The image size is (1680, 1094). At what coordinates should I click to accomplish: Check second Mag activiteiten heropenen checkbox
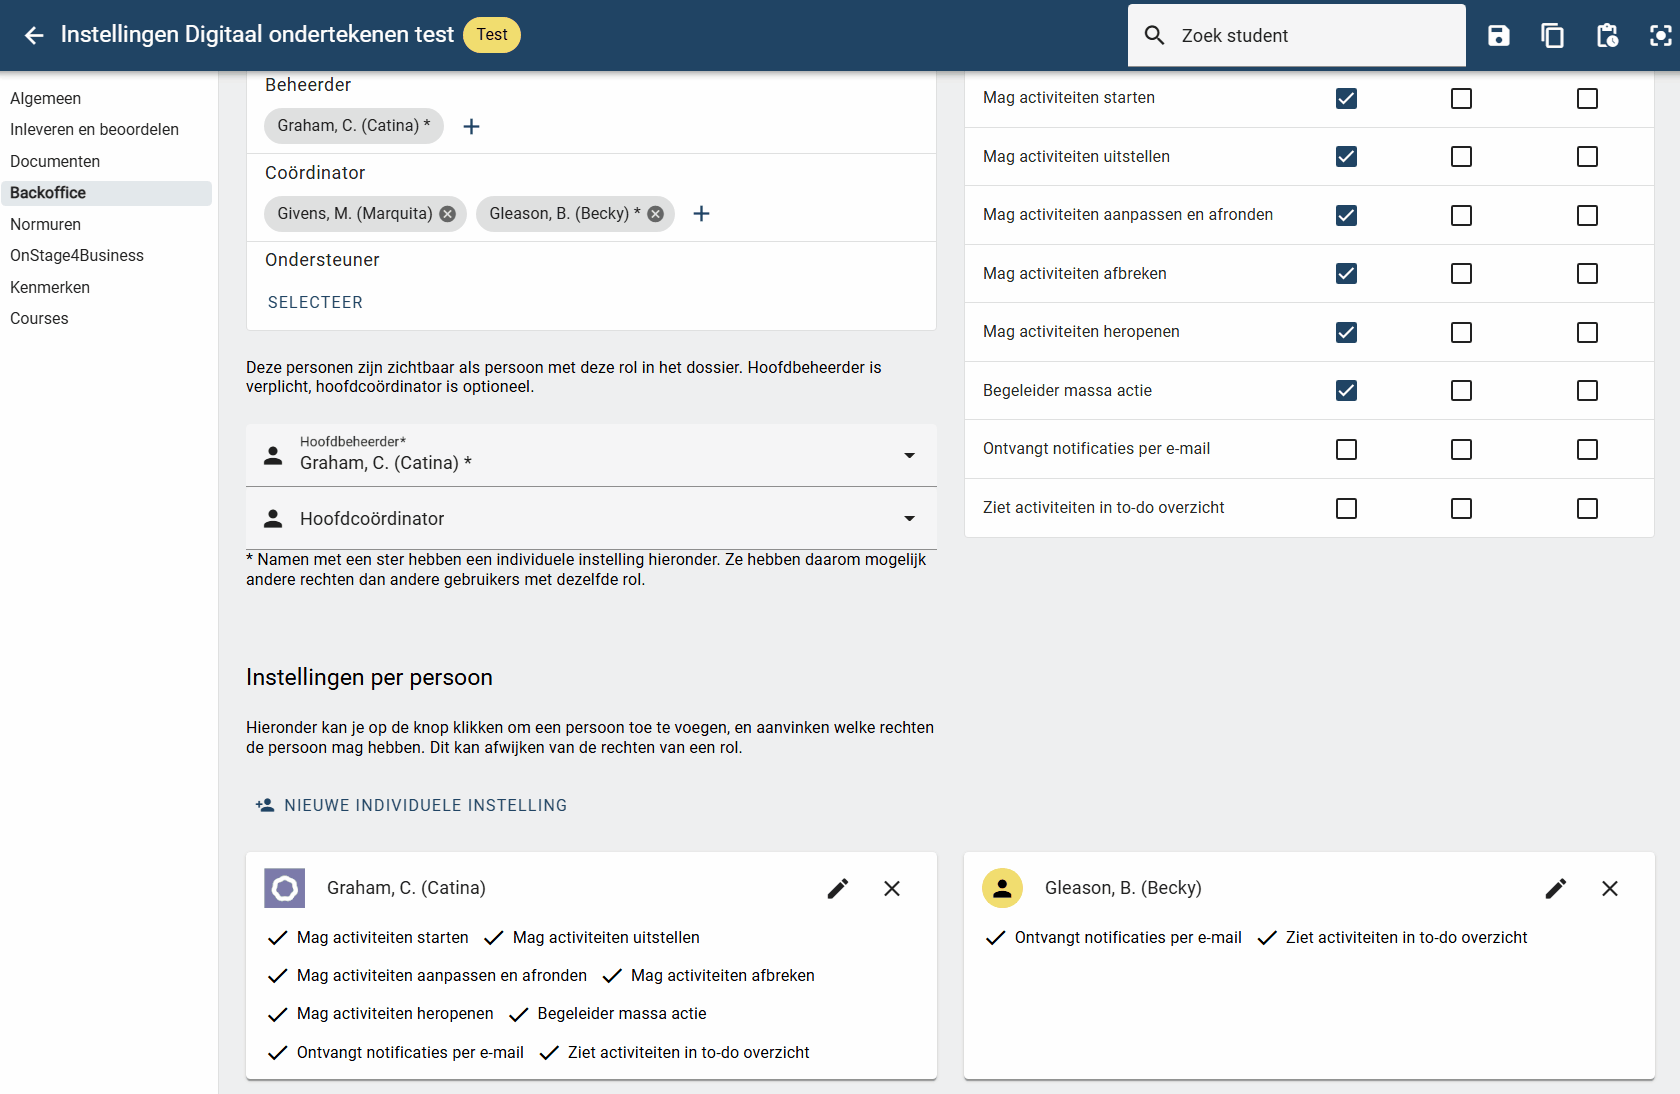coord(1462,332)
